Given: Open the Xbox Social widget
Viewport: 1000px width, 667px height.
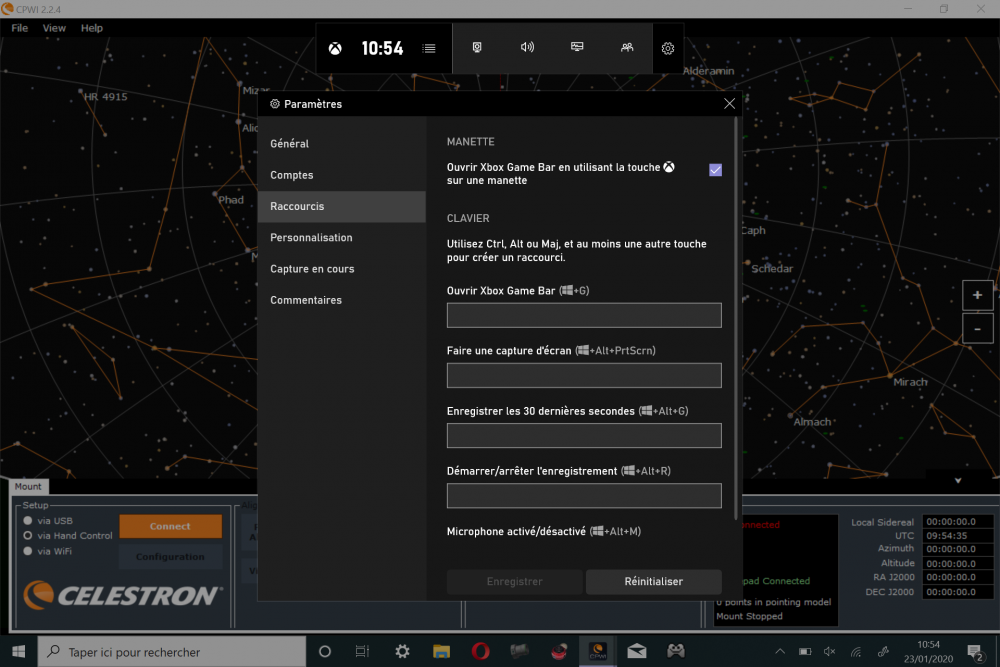Looking at the screenshot, I should 627,48.
